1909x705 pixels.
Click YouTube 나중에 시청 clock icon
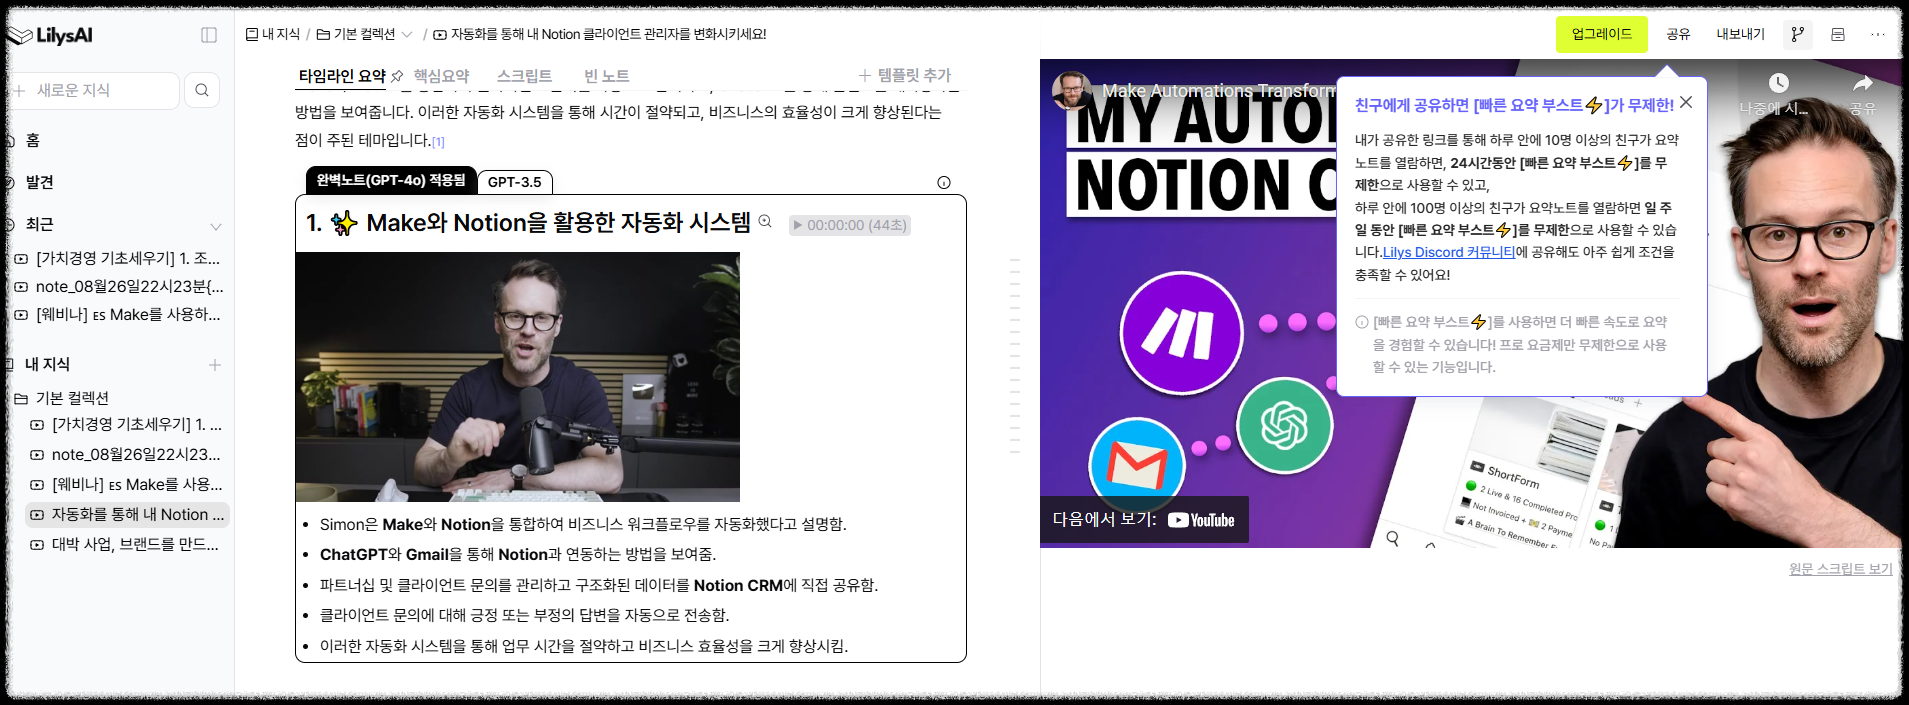coord(1778,84)
